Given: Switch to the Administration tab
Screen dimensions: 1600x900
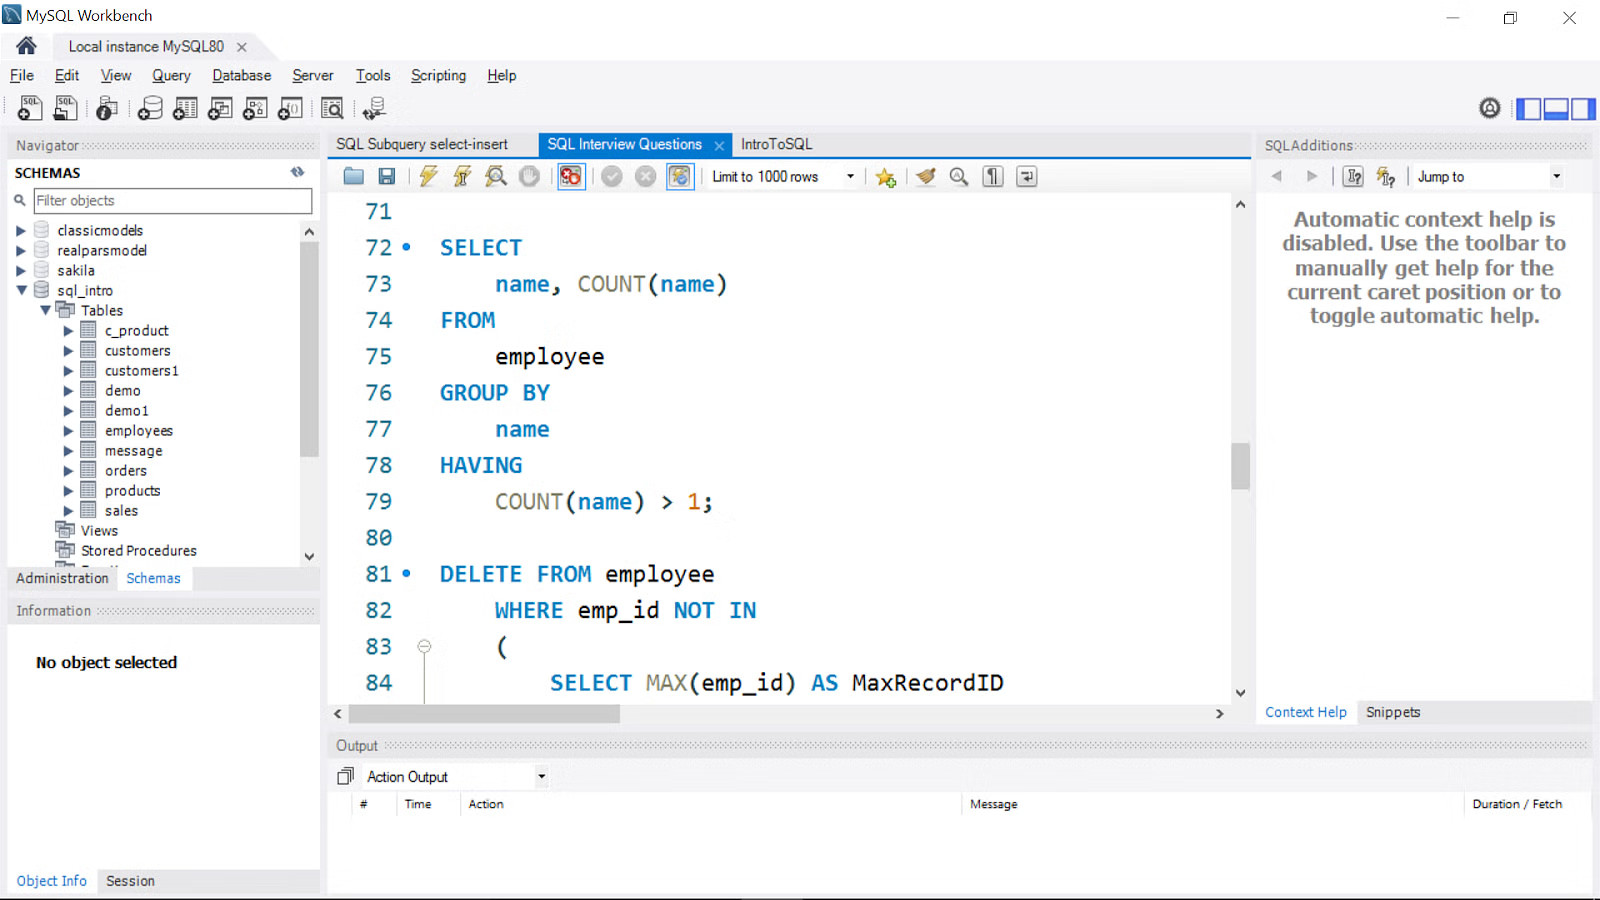Looking at the screenshot, I should click(62, 579).
